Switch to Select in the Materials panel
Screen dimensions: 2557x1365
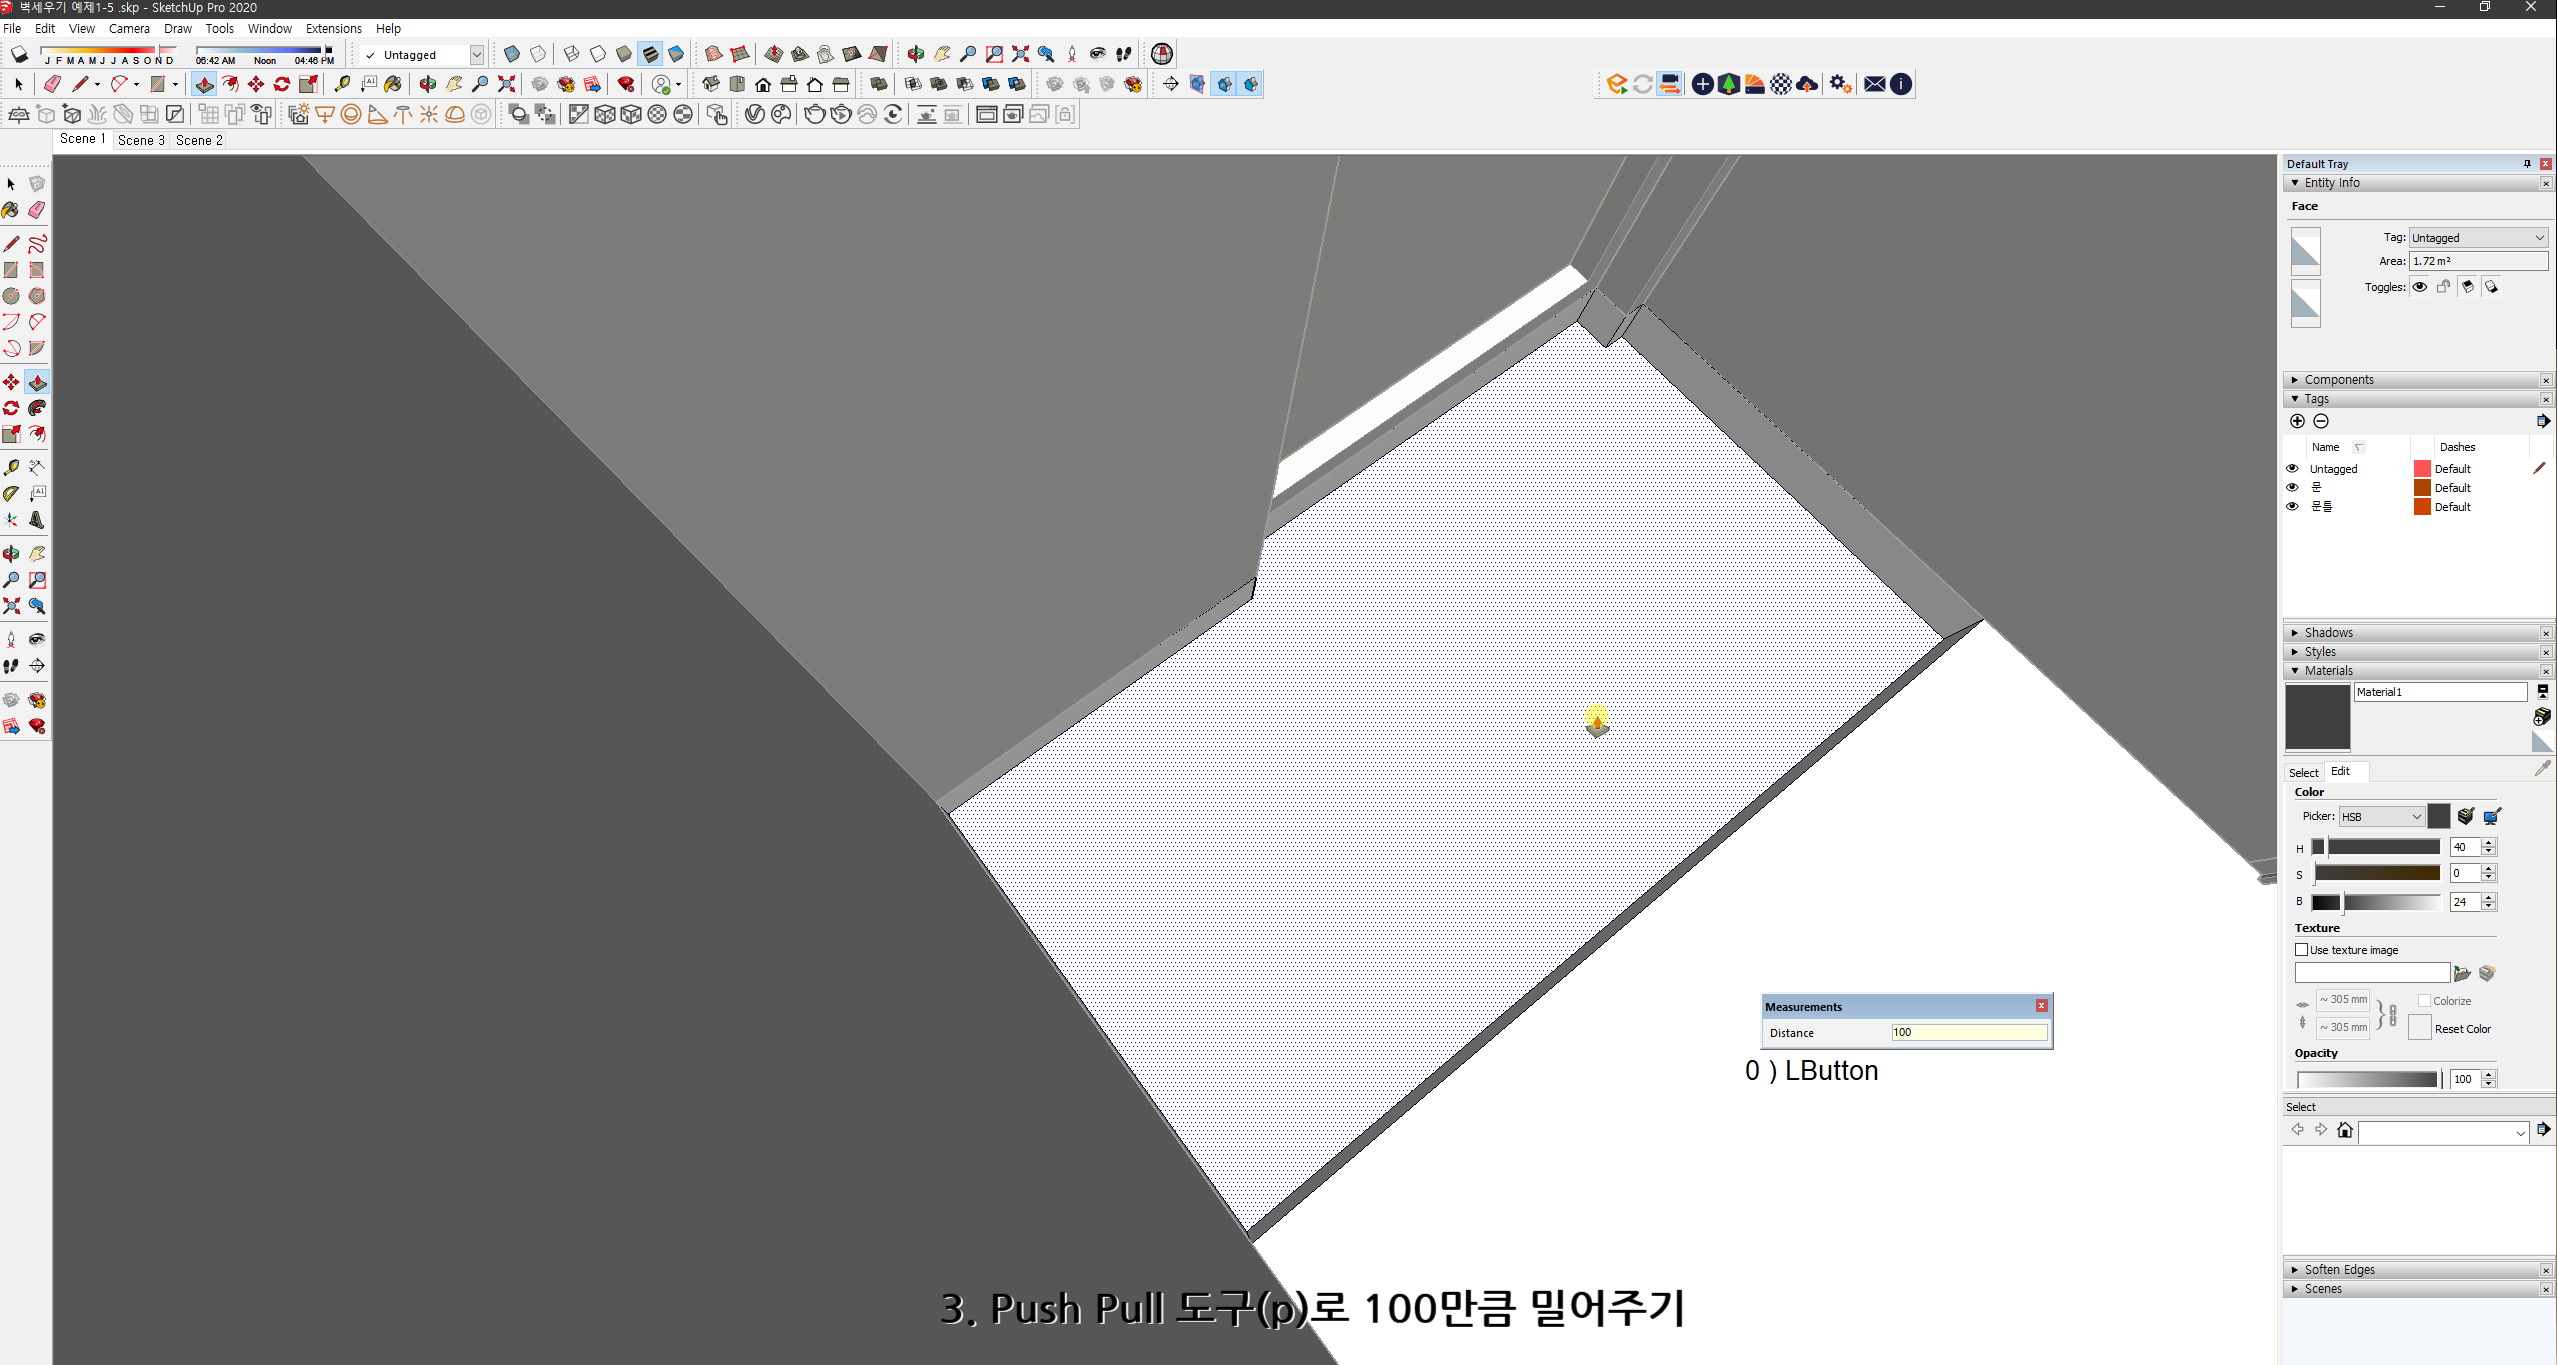[x=2304, y=771]
